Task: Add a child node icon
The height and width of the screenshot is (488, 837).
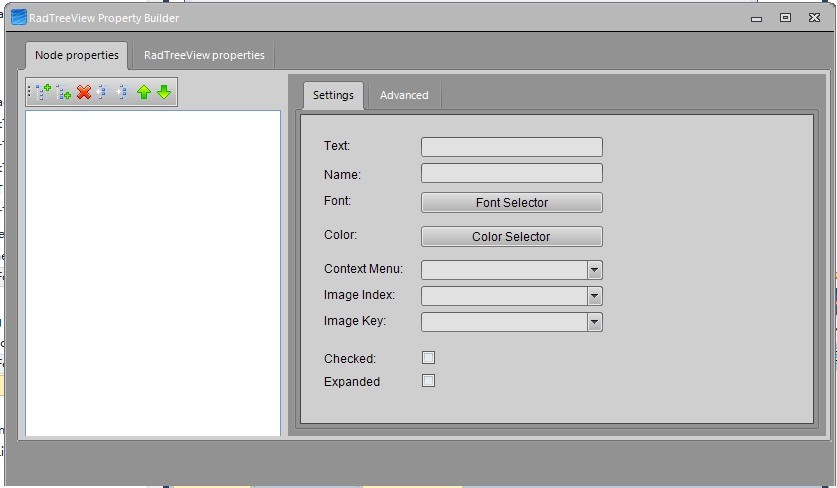Action: [64, 92]
